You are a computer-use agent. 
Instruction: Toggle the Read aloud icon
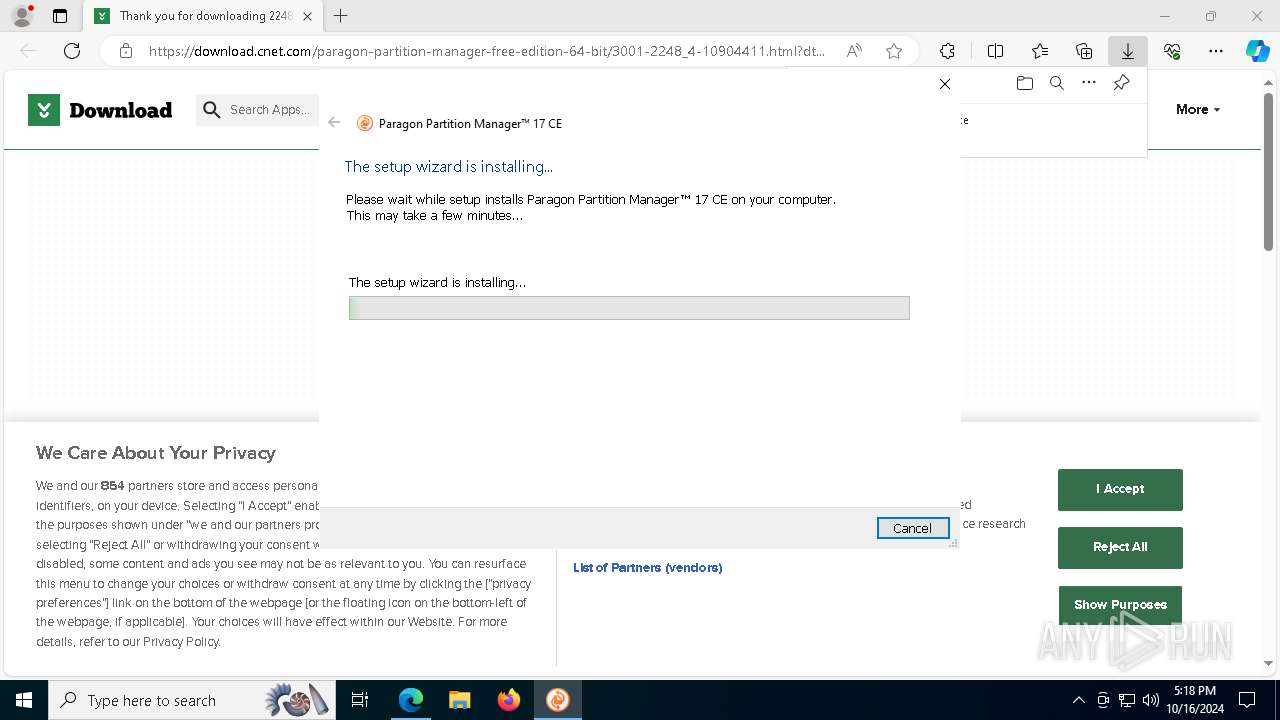[854, 51]
